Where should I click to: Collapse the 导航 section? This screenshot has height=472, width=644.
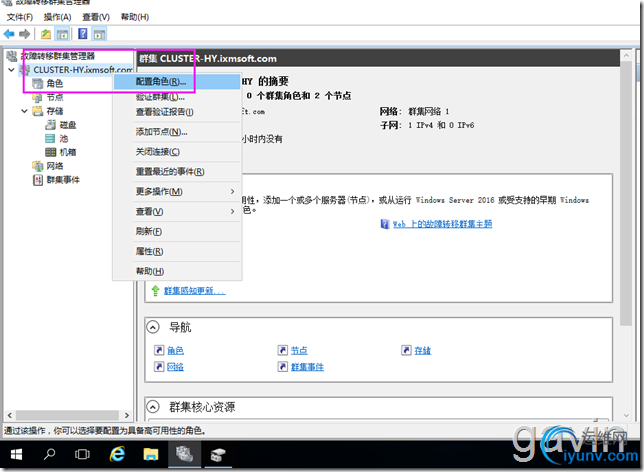(x=153, y=327)
